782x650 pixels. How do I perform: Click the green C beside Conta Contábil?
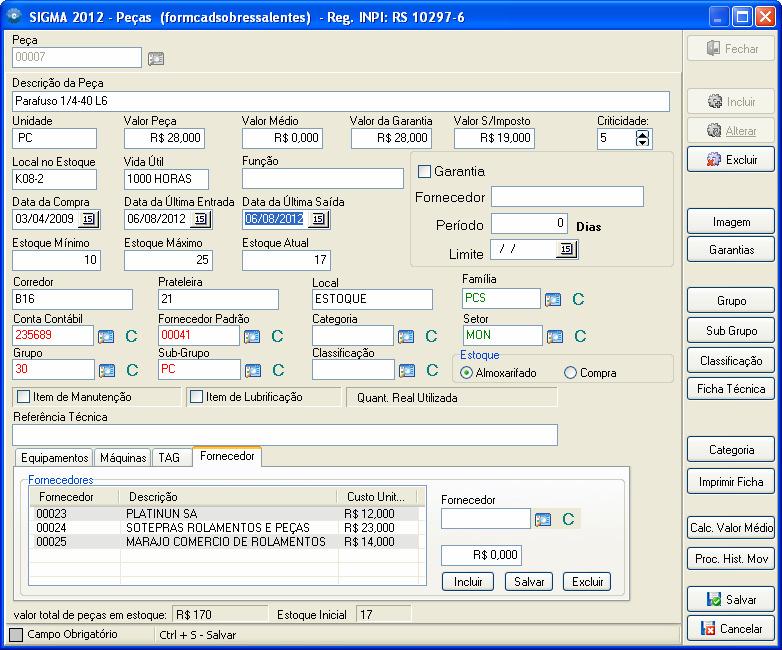(131, 336)
